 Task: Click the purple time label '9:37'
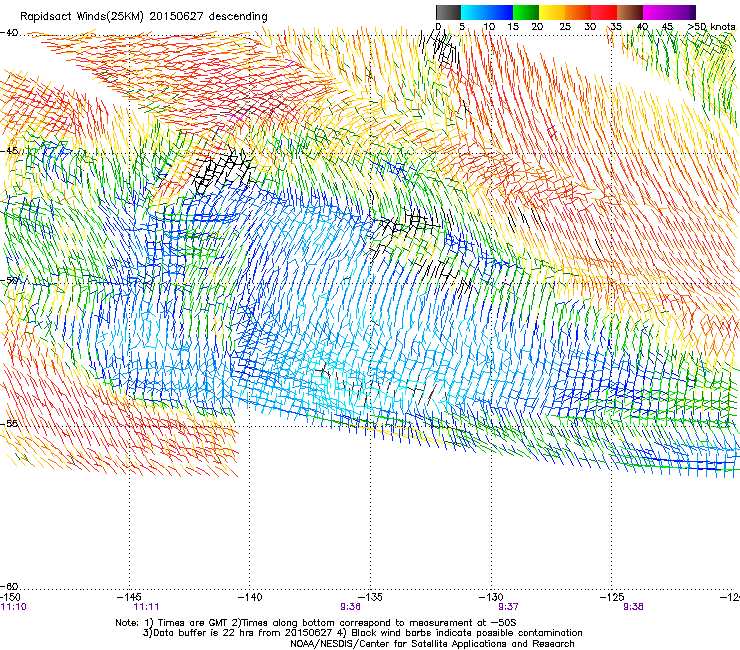tap(508, 607)
